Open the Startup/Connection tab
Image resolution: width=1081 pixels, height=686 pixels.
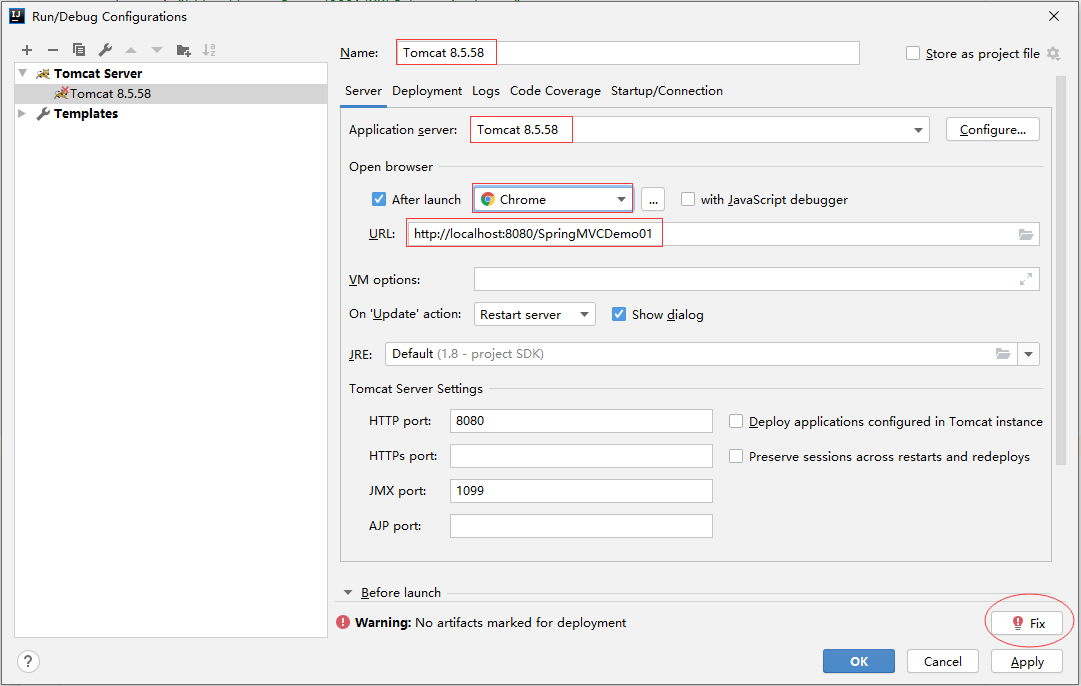[666, 91]
